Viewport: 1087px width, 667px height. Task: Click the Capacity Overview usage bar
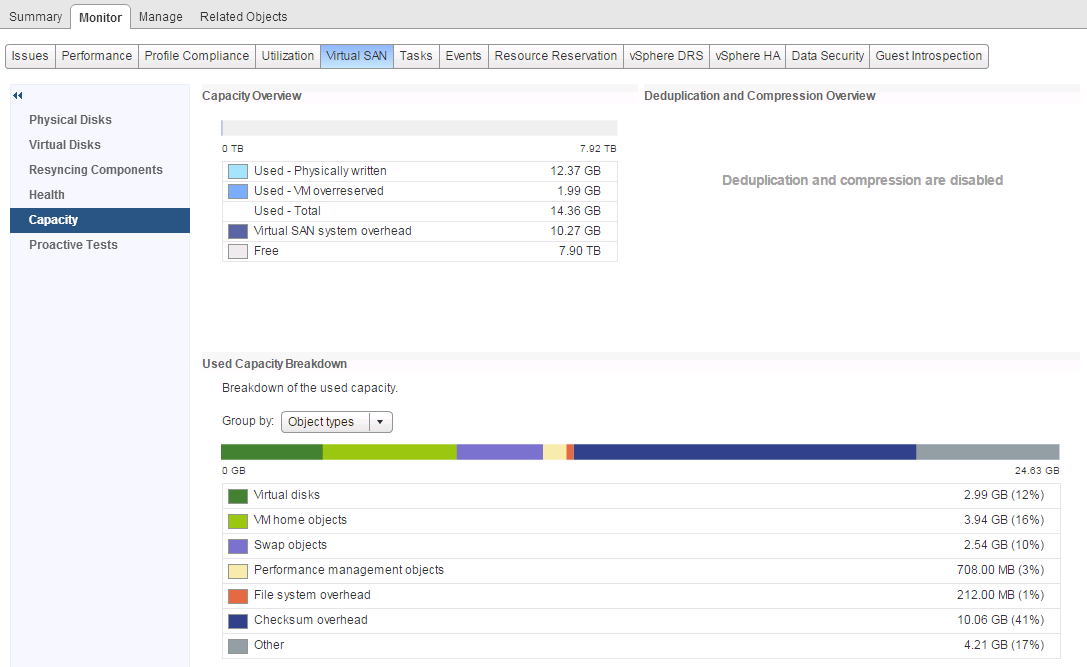(x=419, y=128)
